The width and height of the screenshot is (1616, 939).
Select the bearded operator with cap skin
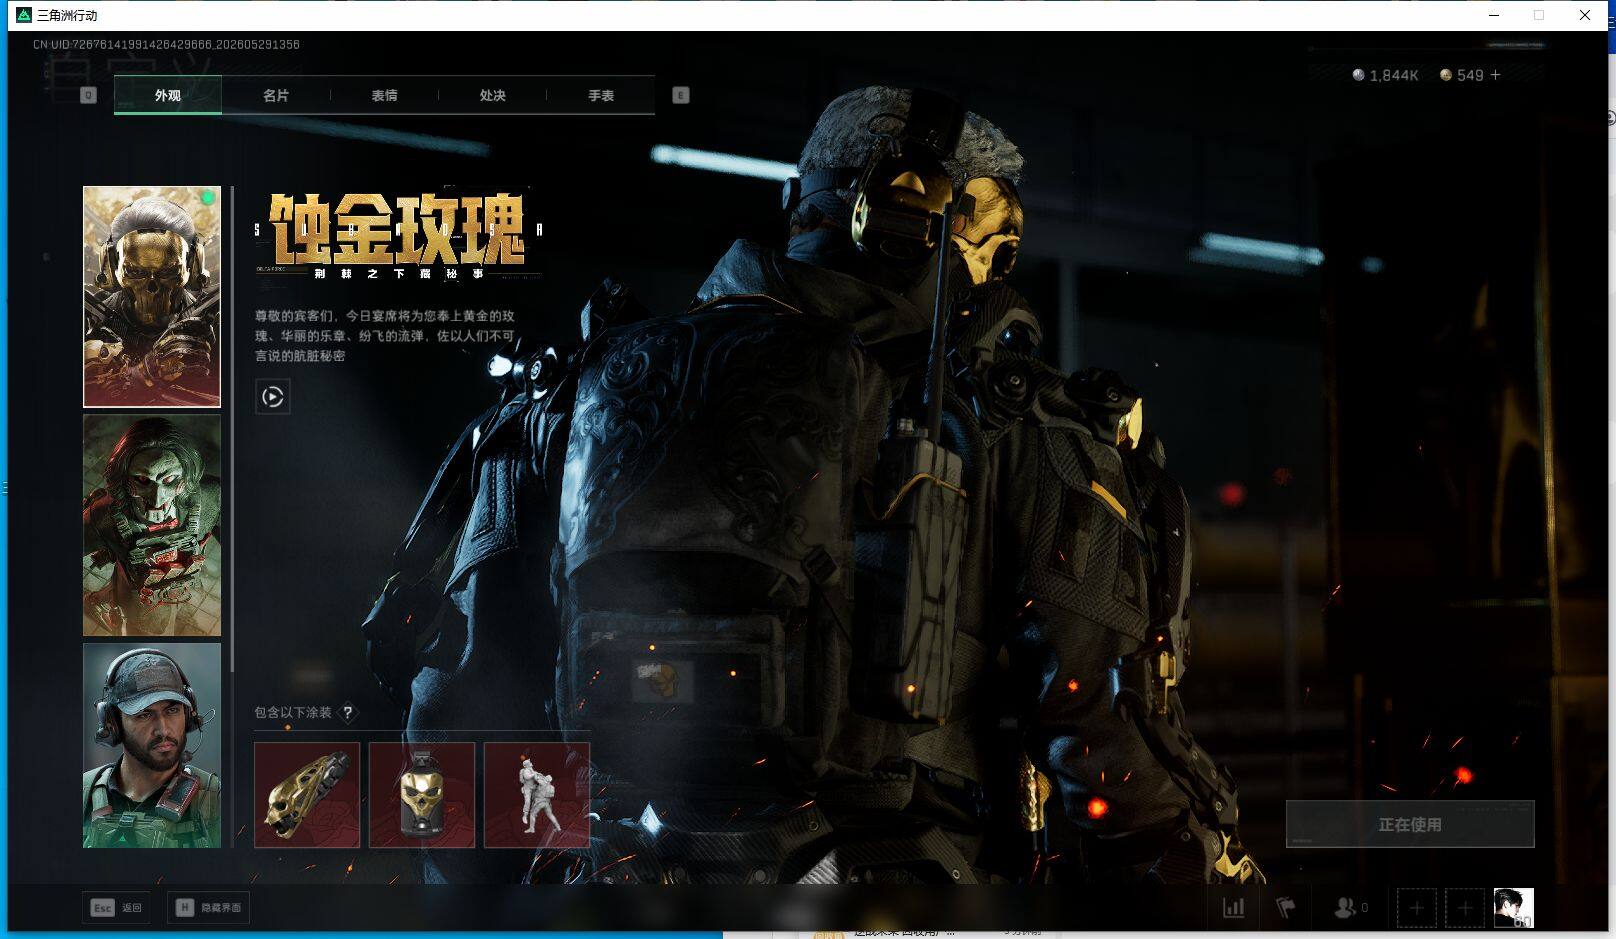coord(152,746)
